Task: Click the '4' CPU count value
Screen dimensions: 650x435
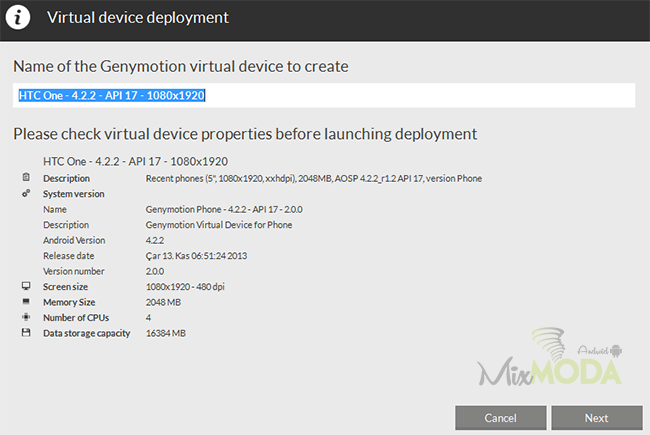Action: pos(148,318)
